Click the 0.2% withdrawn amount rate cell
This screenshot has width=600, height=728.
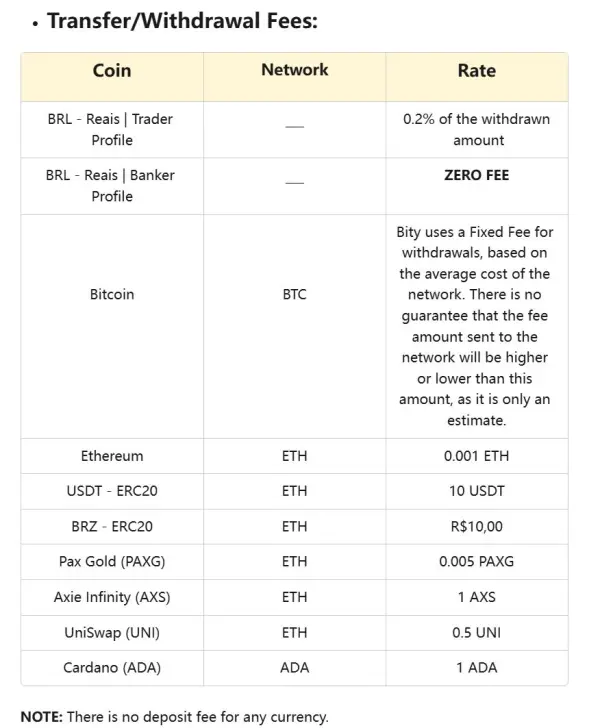click(476, 129)
